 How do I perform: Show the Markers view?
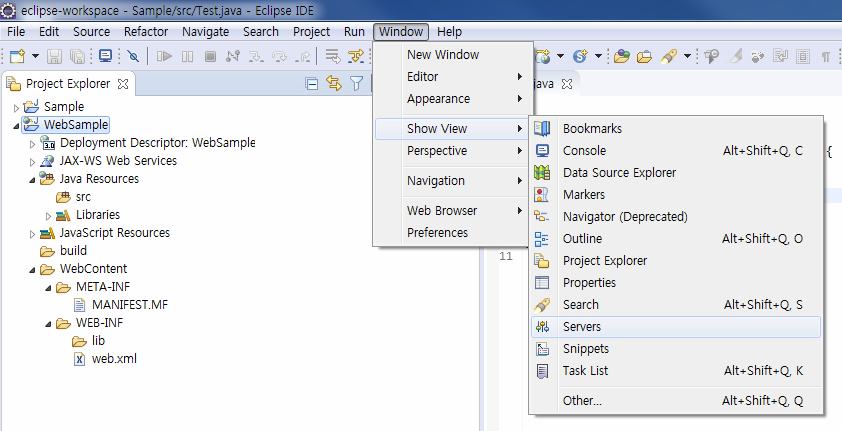click(676, 195)
